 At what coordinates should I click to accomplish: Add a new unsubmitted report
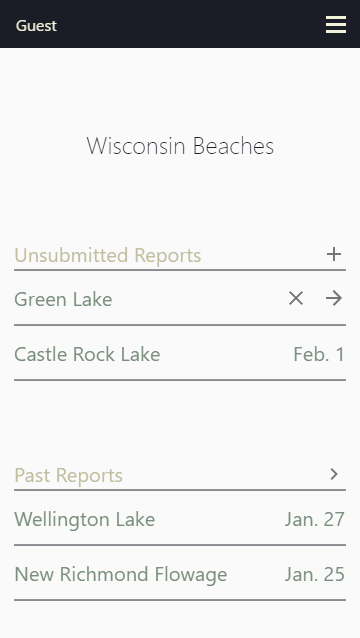pyautogui.click(x=334, y=254)
